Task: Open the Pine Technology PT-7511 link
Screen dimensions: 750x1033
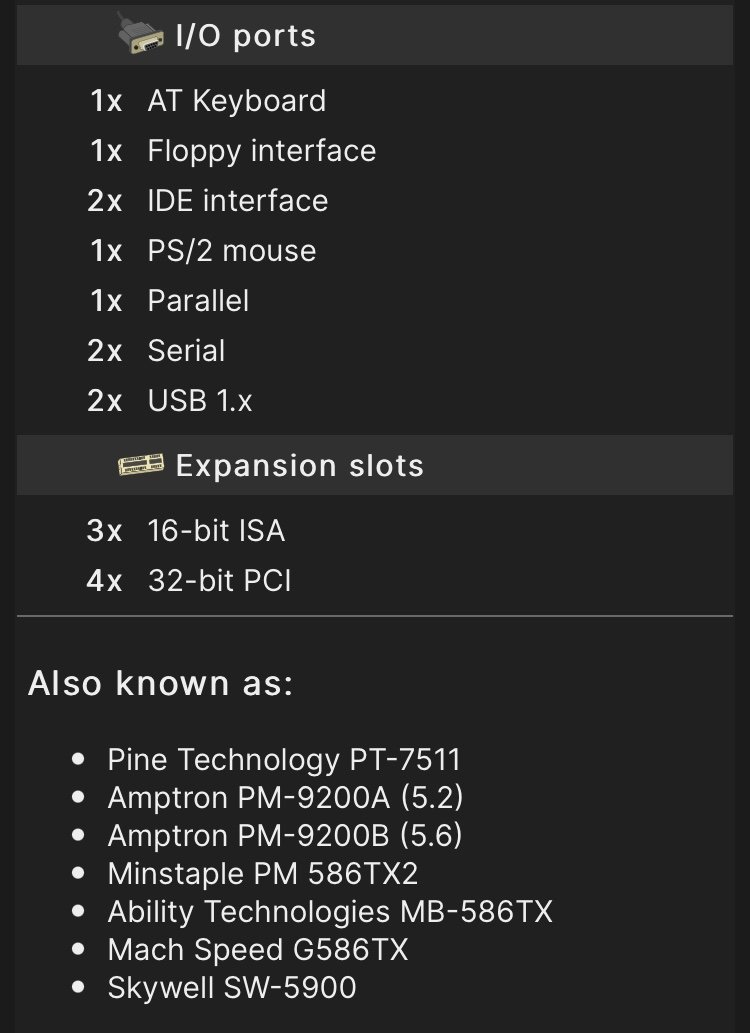Action: [x=284, y=760]
